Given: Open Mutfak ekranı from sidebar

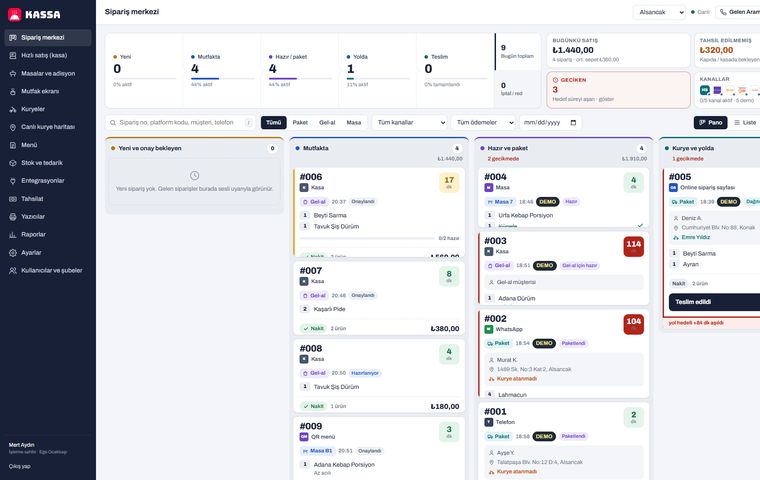Looking at the screenshot, I should [48, 91].
